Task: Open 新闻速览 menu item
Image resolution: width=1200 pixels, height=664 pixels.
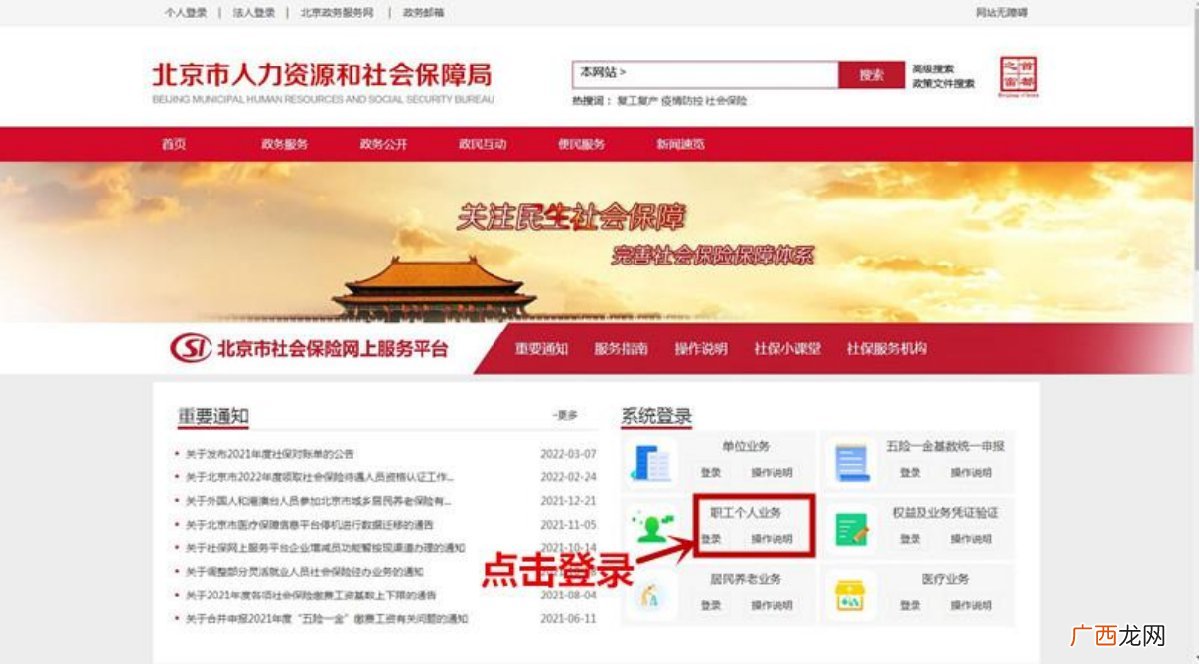Action: click(x=681, y=144)
